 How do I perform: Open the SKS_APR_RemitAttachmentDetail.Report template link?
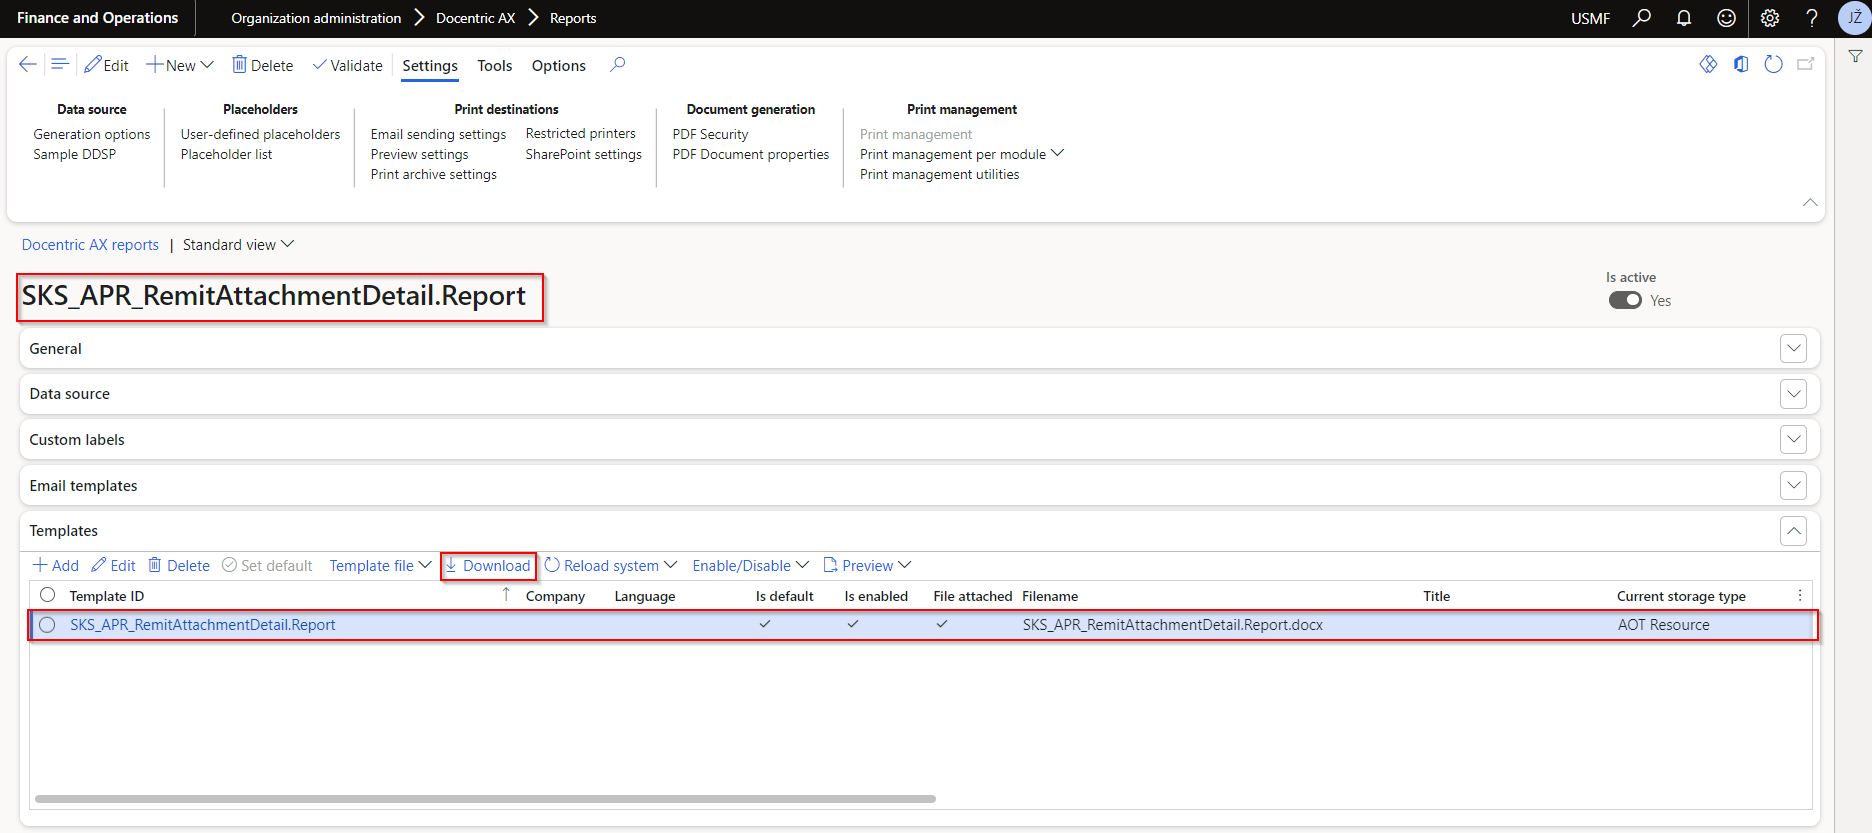coord(203,625)
